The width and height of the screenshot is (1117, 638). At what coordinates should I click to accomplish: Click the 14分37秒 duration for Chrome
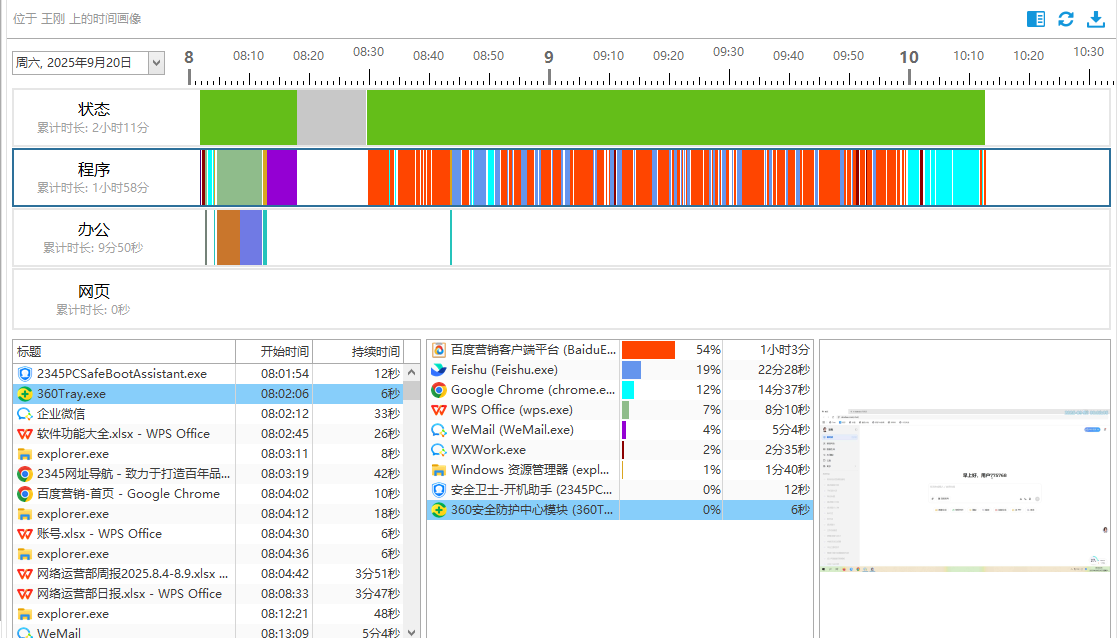[784, 389]
